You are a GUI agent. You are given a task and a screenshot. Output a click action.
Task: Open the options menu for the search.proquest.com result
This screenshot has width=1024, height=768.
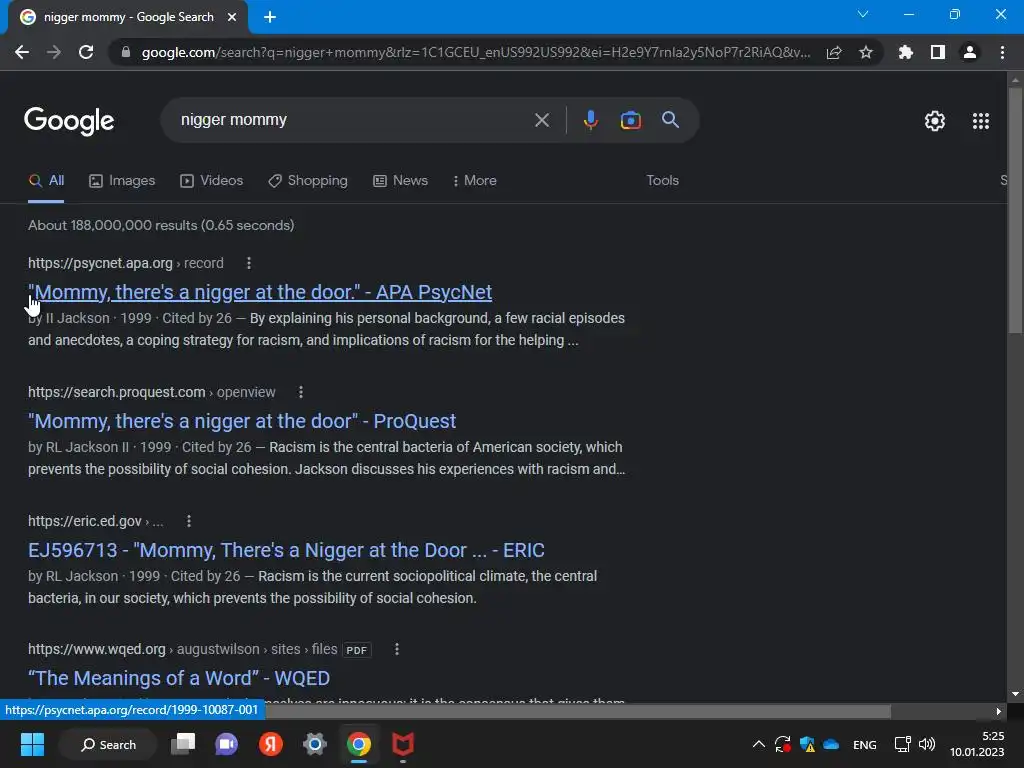coord(300,392)
